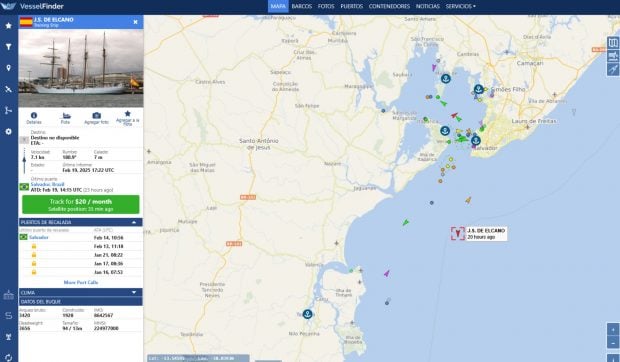Click the VesselFinder logo

pos(32,6)
